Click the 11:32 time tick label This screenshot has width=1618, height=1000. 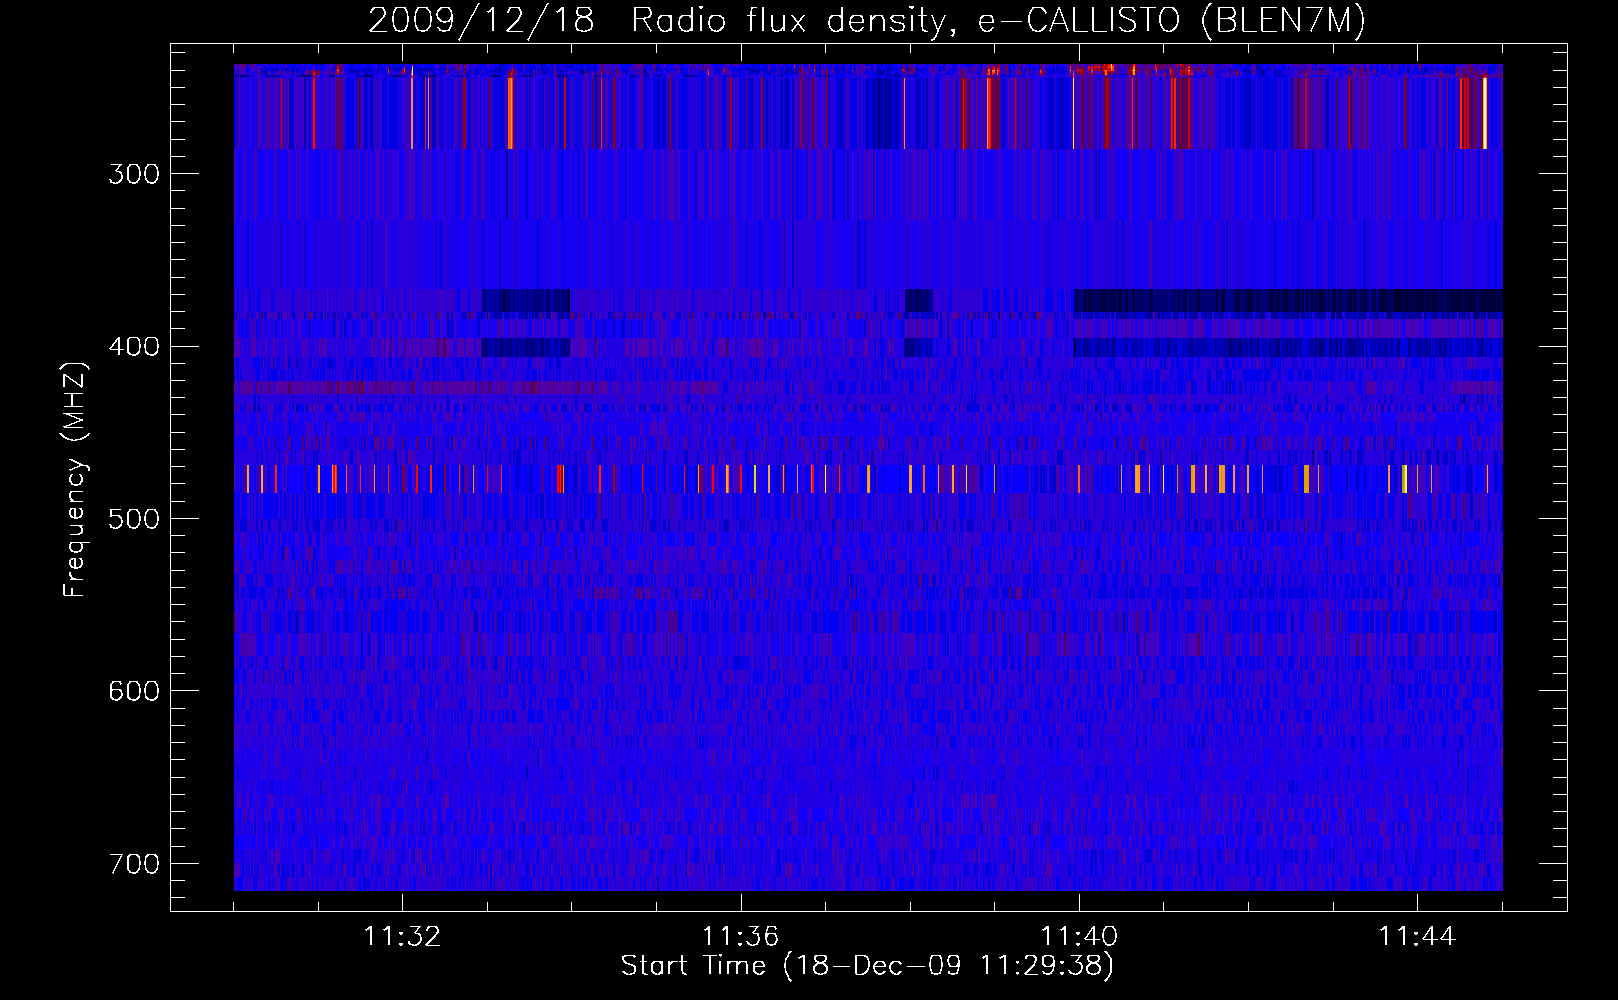tap(402, 937)
